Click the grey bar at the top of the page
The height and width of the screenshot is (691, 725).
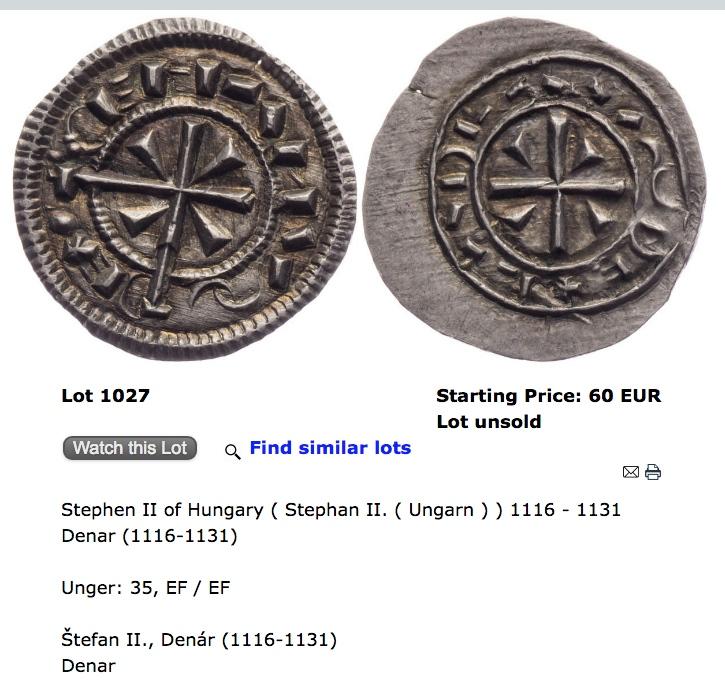[362, 5]
